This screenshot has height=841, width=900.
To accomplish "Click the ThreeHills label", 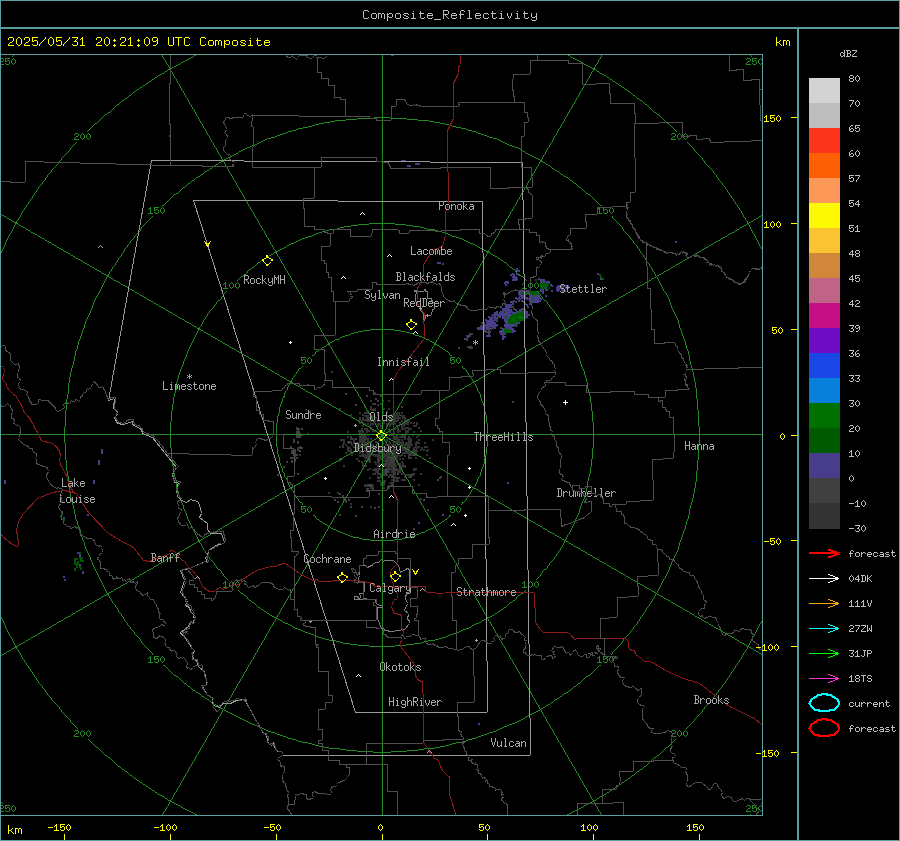I will pyautogui.click(x=503, y=437).
